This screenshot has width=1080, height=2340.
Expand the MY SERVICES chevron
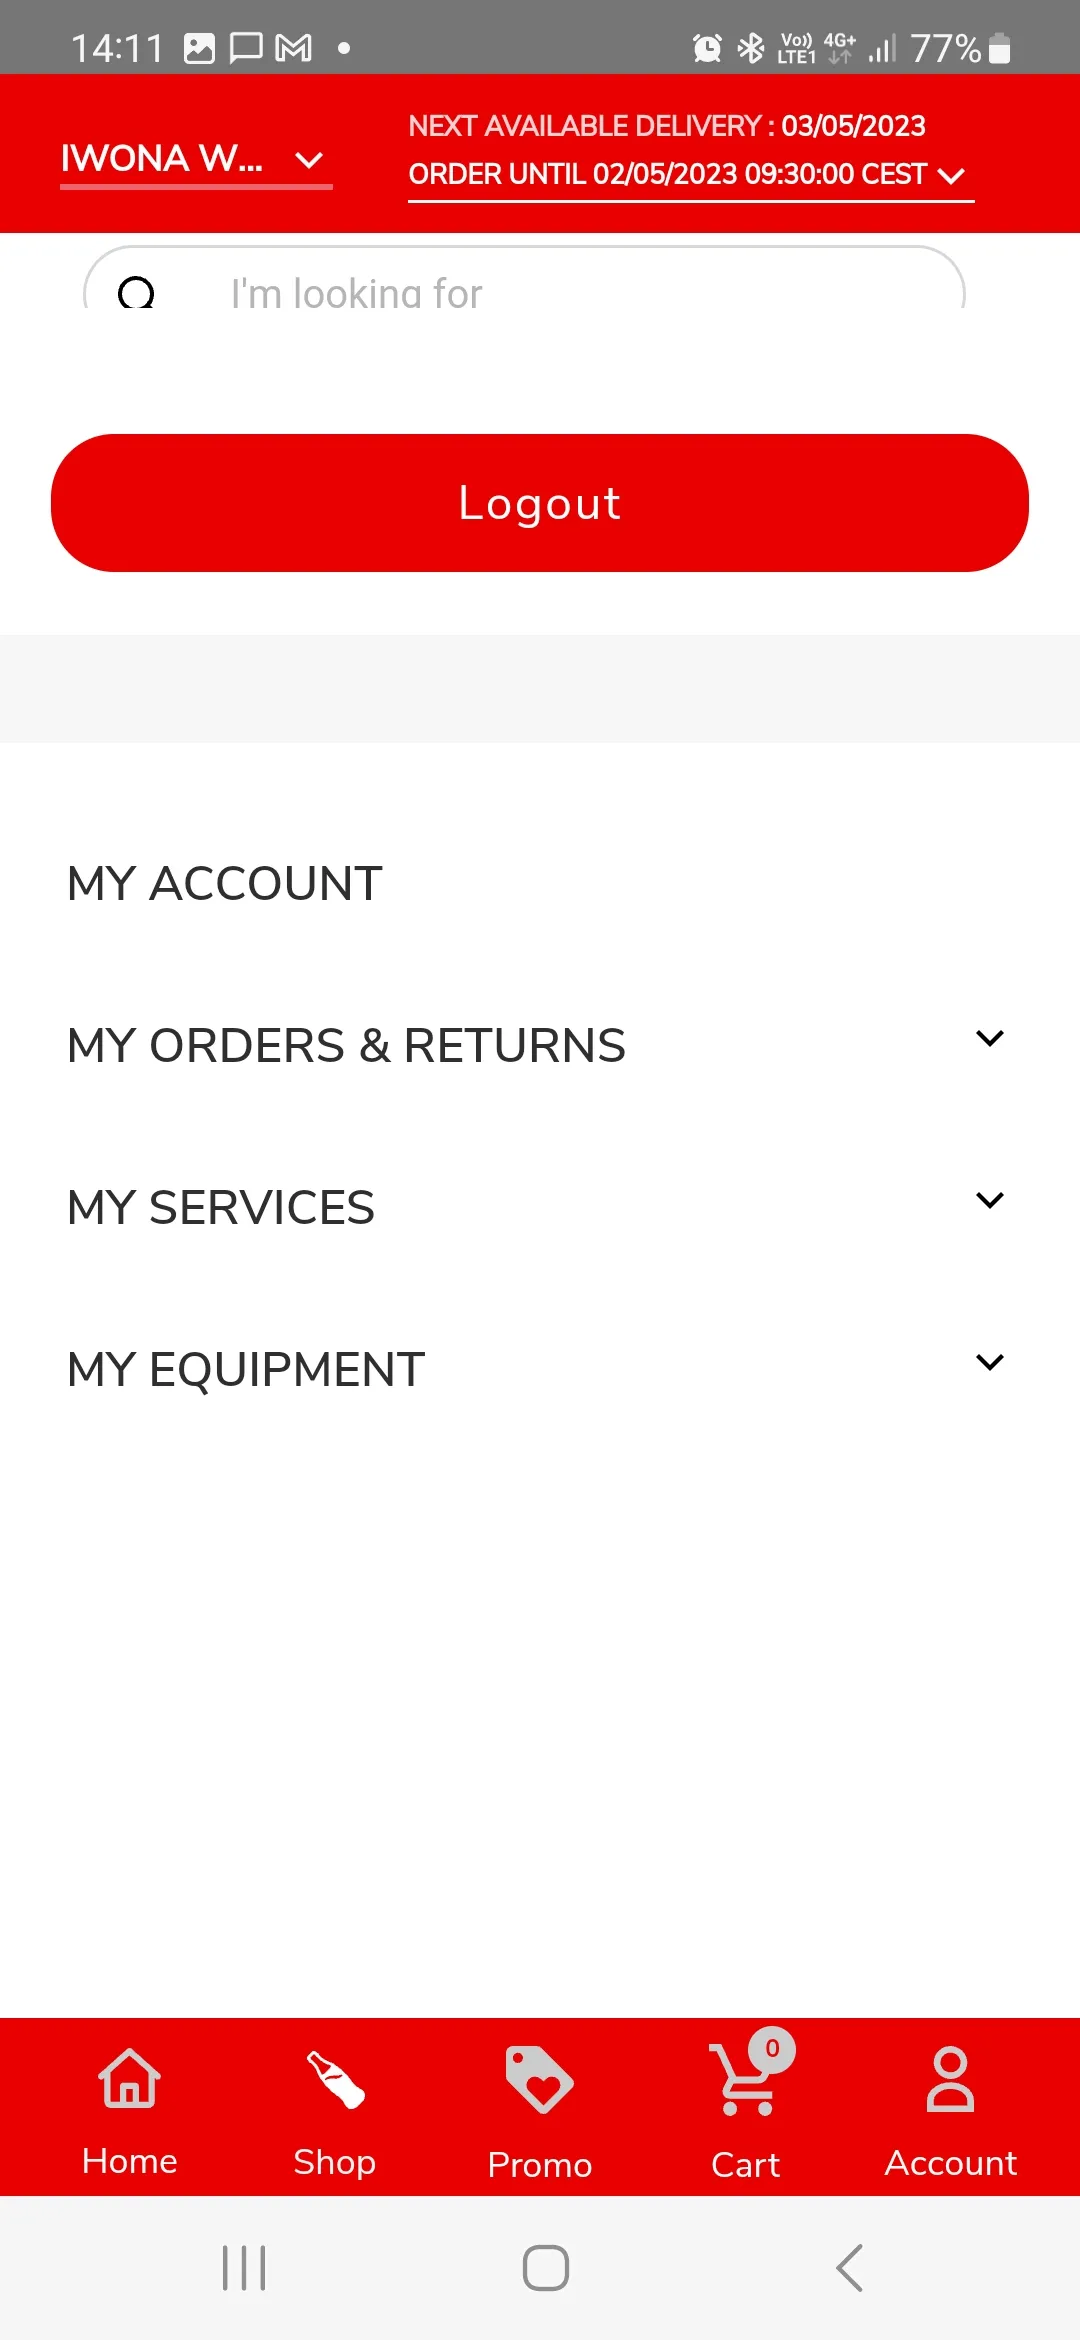point(990,1200)
